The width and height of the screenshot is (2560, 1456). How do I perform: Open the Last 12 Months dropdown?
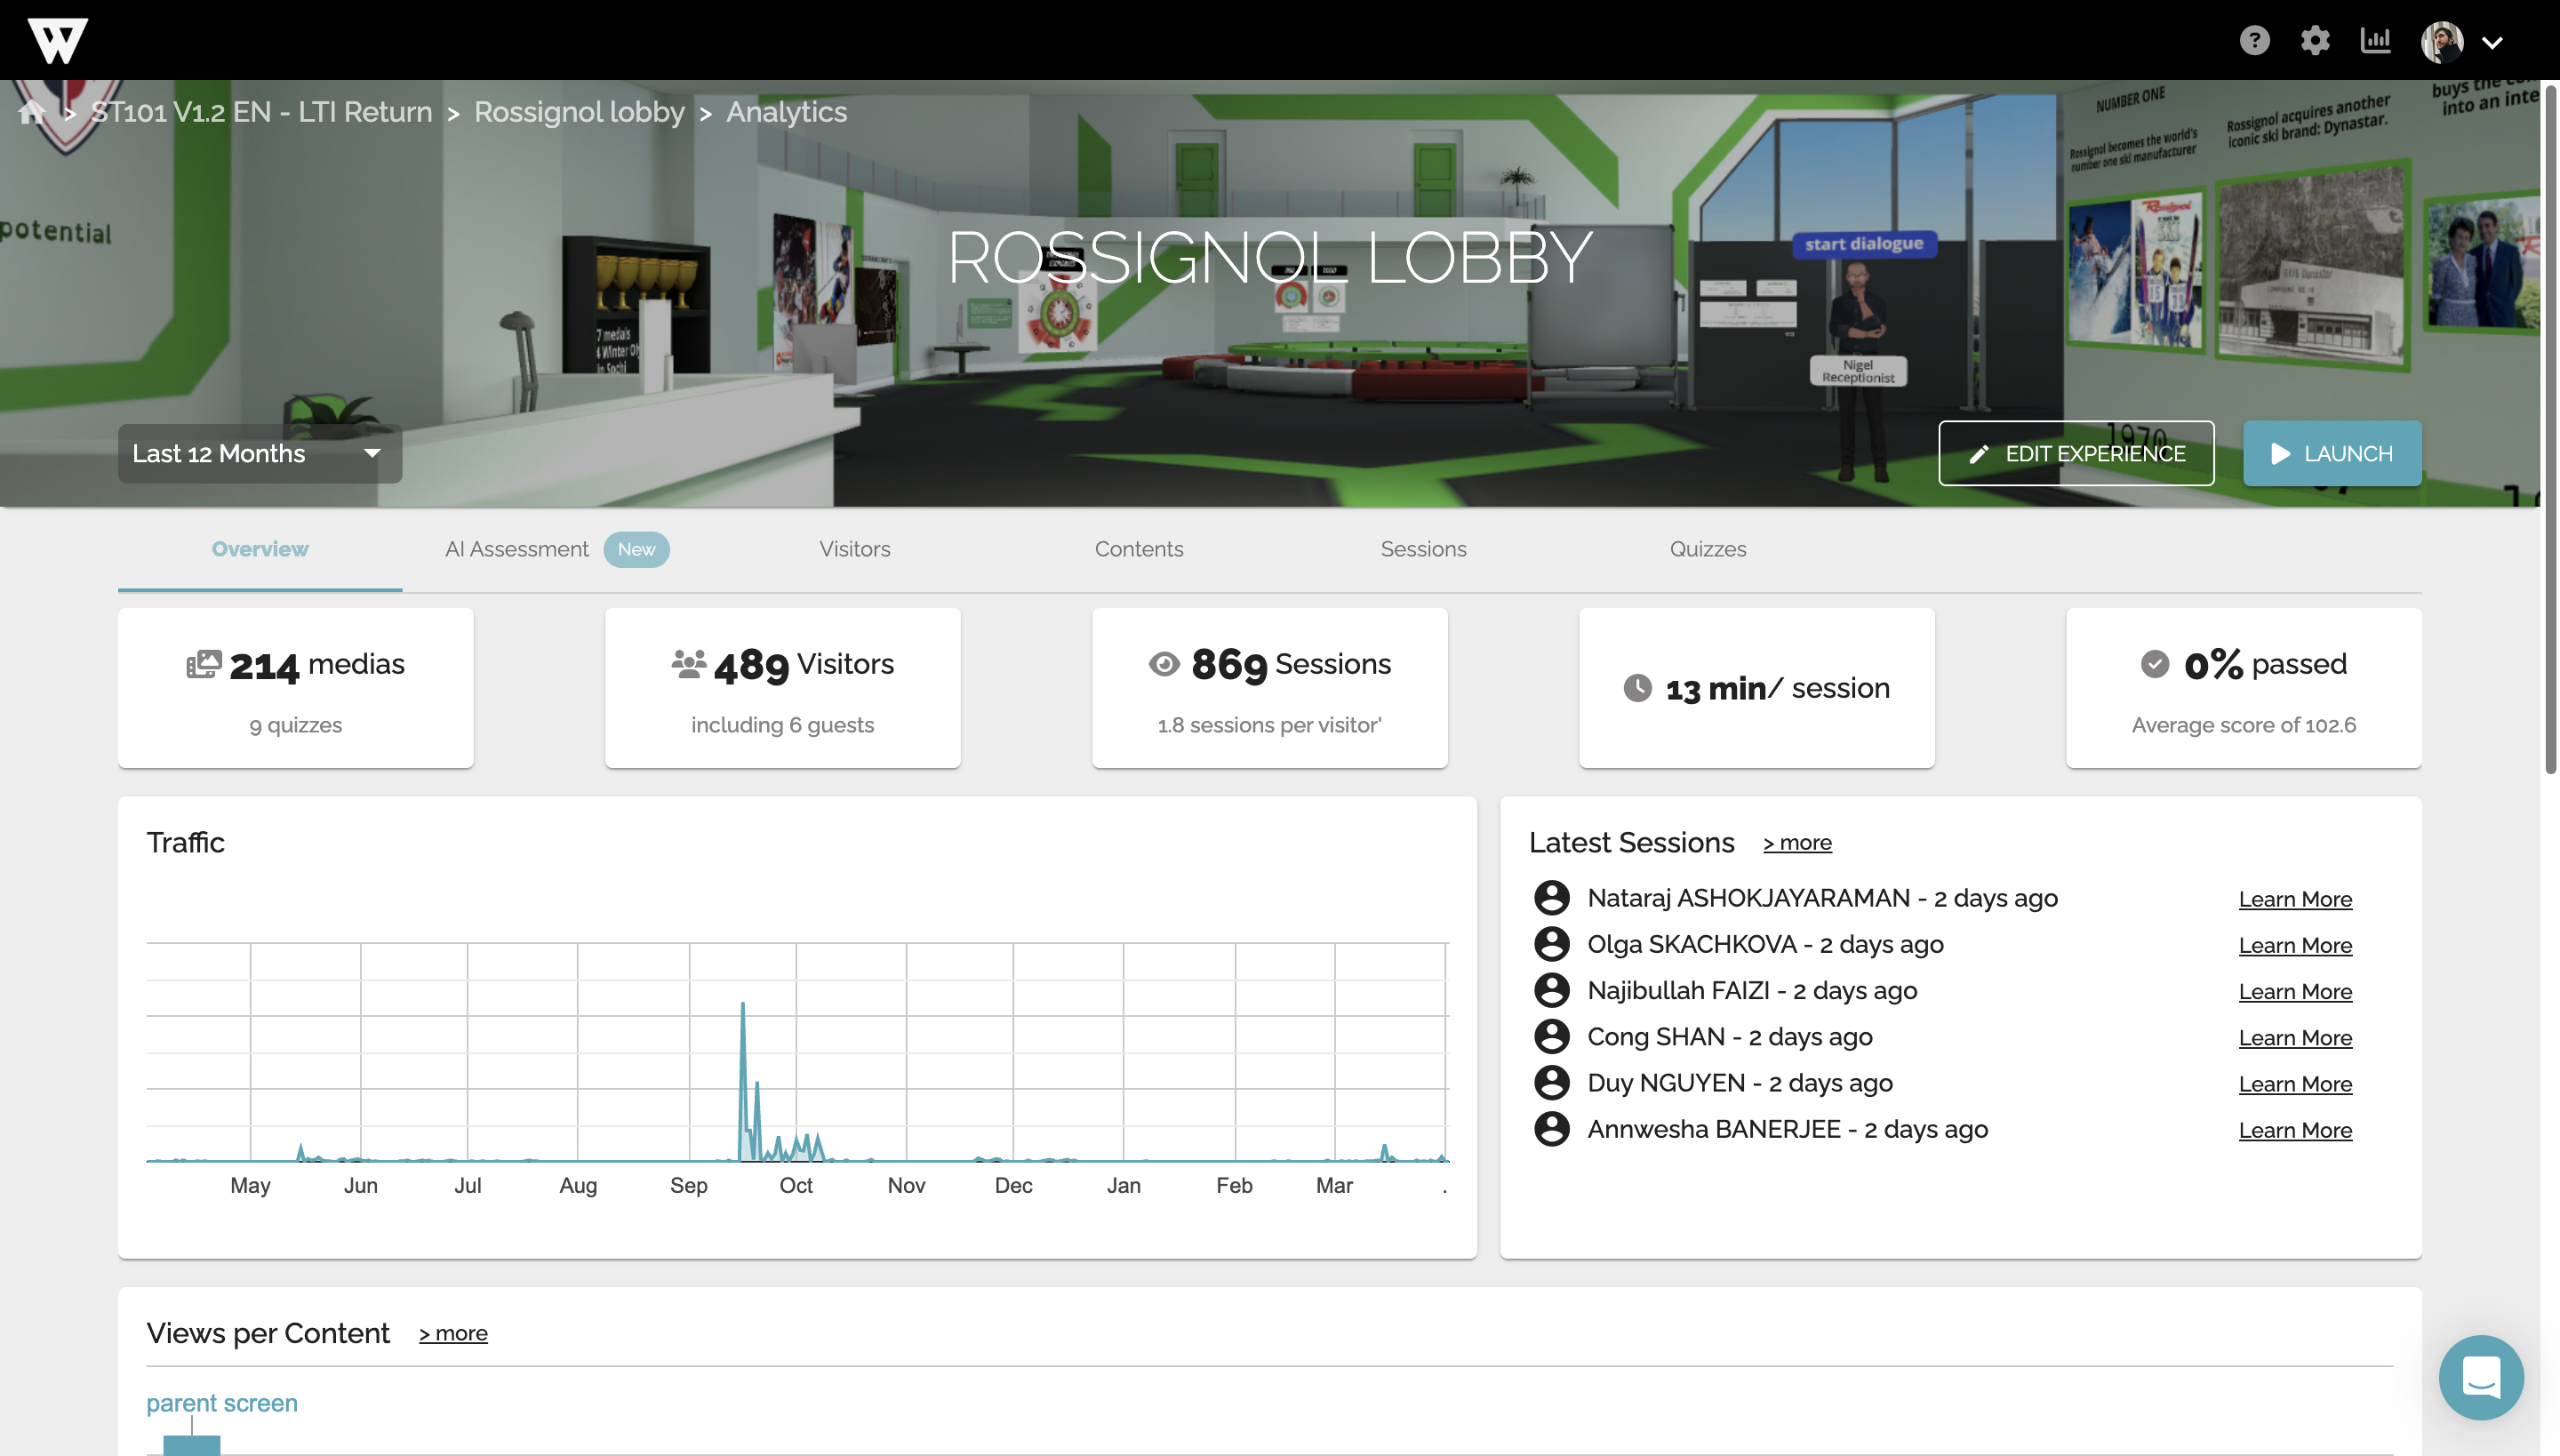260,454
